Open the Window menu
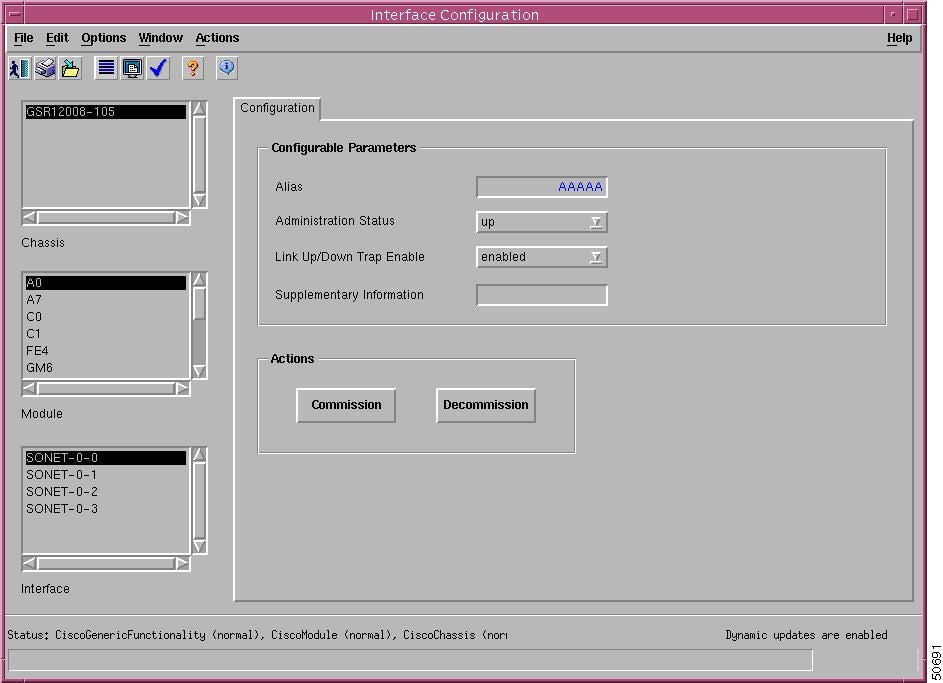The height and width of the screenshot is (683, 943). pyautogui.click(x=161, y=38)
